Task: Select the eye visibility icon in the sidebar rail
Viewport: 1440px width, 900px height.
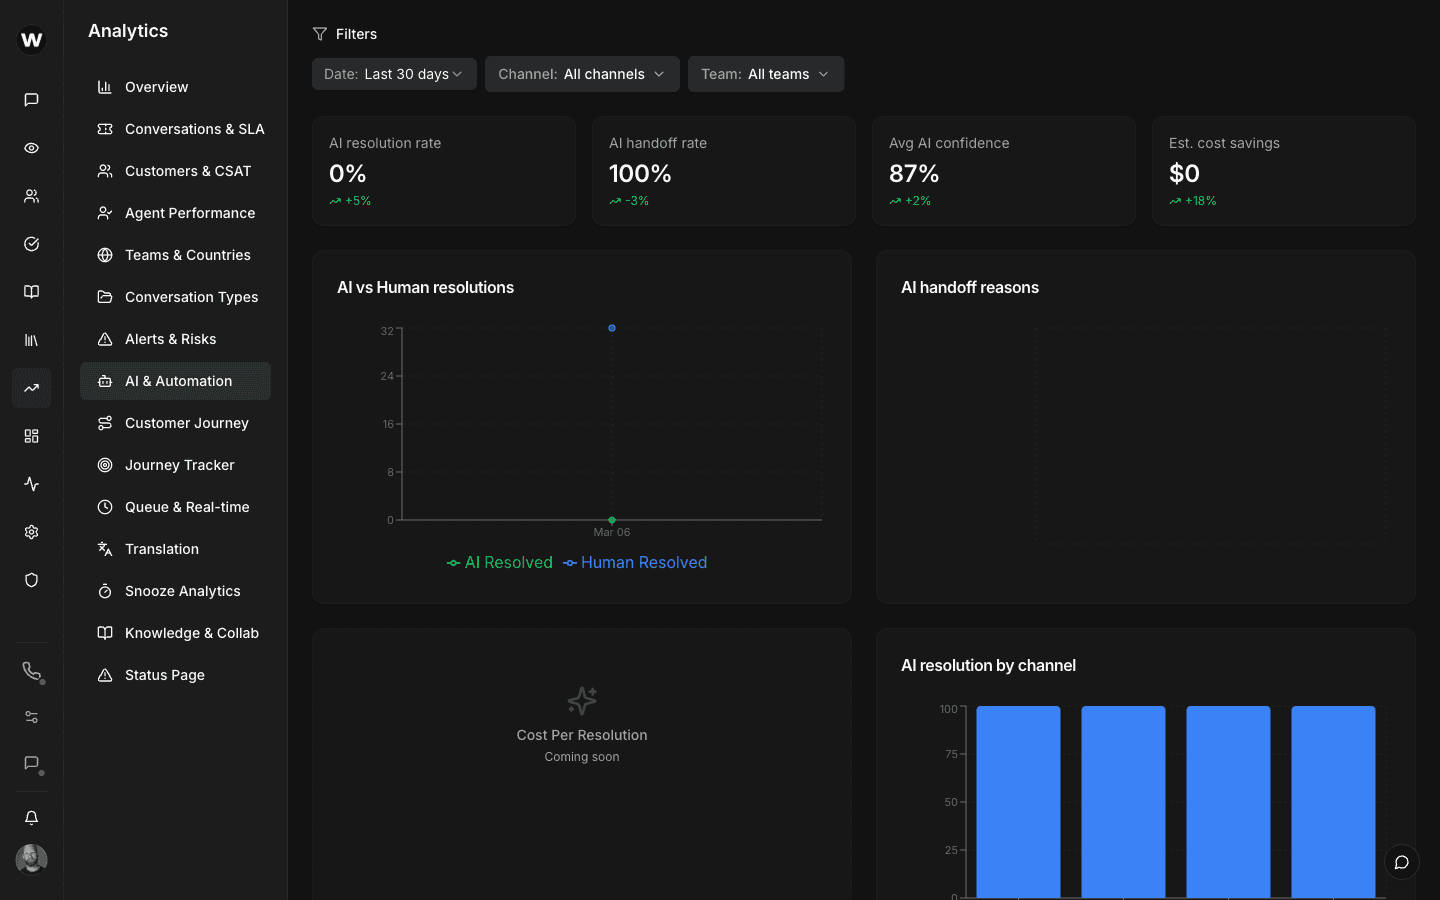Action: coord(30,147)
